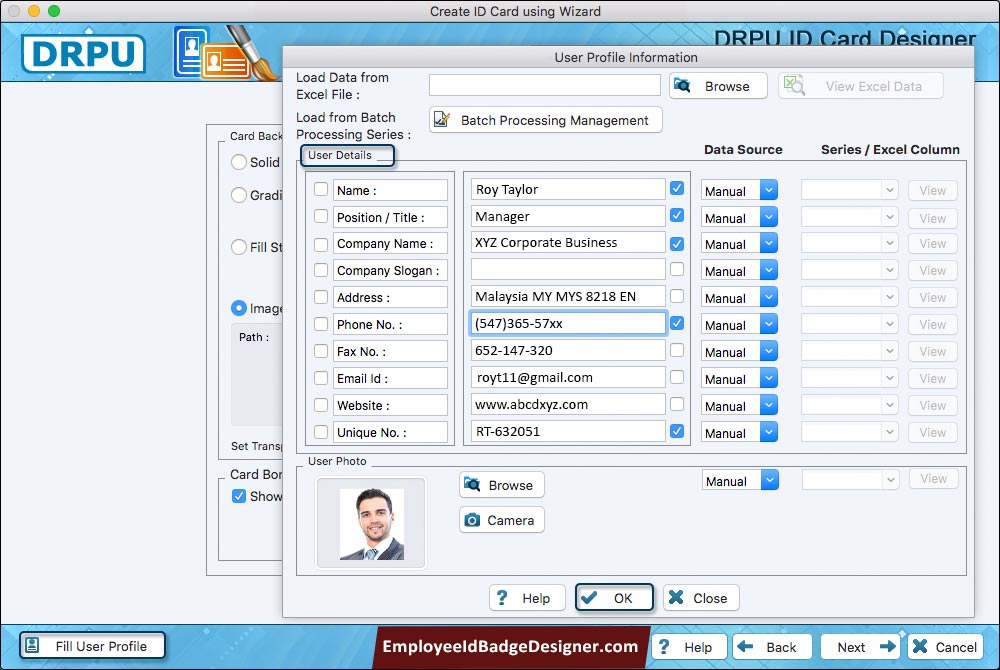The image size is (1000, 670).
Task: Toggle the Email Id label checkbox
Action: 321,378
